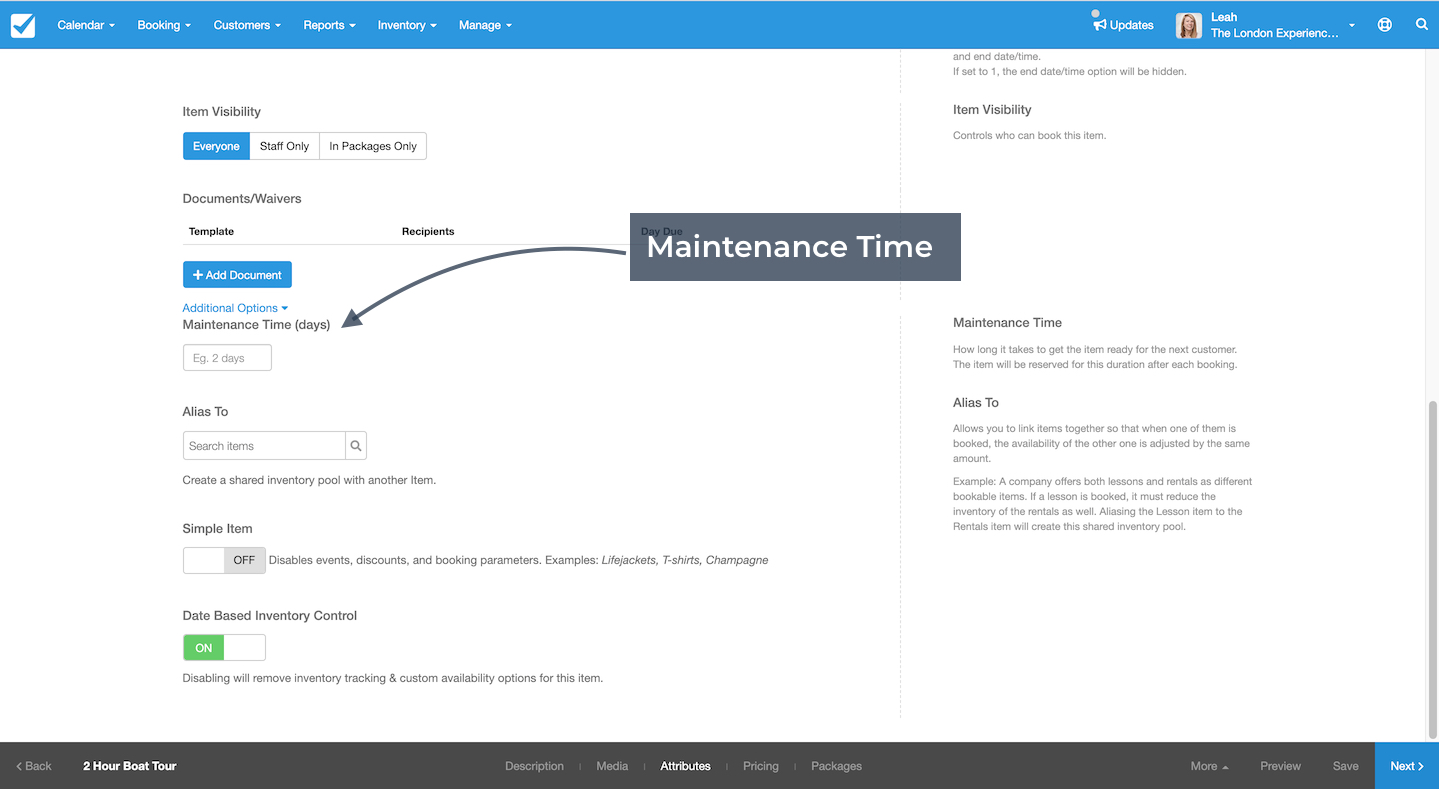Image resolution: width=1439 pixels, height=789 pixels.
Task: Open the Calendar menu
Action: coord(86,25)
